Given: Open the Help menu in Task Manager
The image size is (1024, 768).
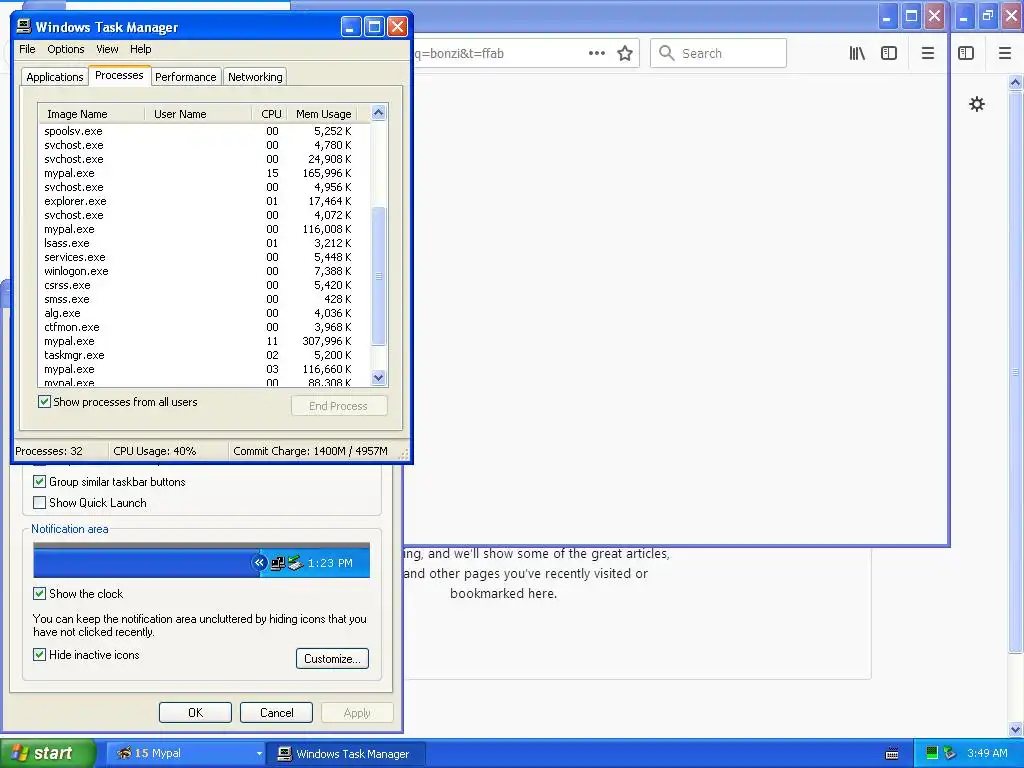Looking at the screenshot, I should 140,49.
